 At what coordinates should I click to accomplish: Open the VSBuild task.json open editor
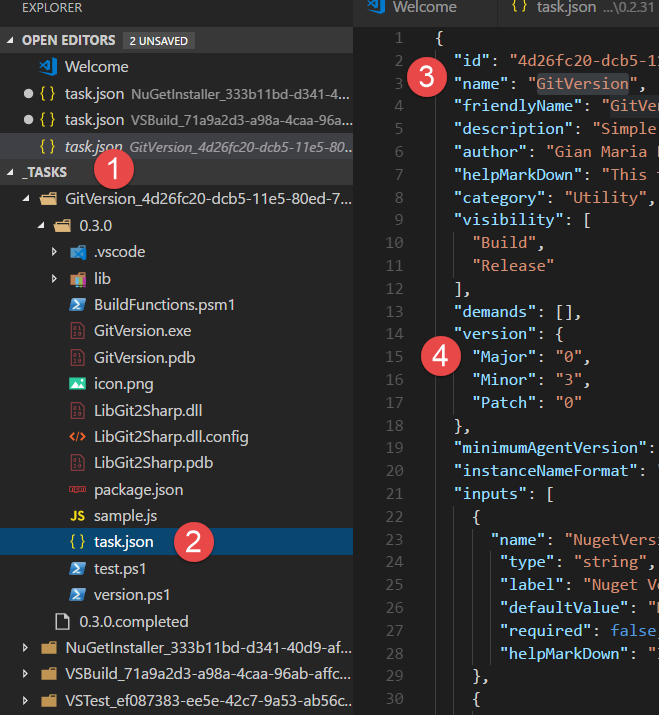[x=176, y=120]
